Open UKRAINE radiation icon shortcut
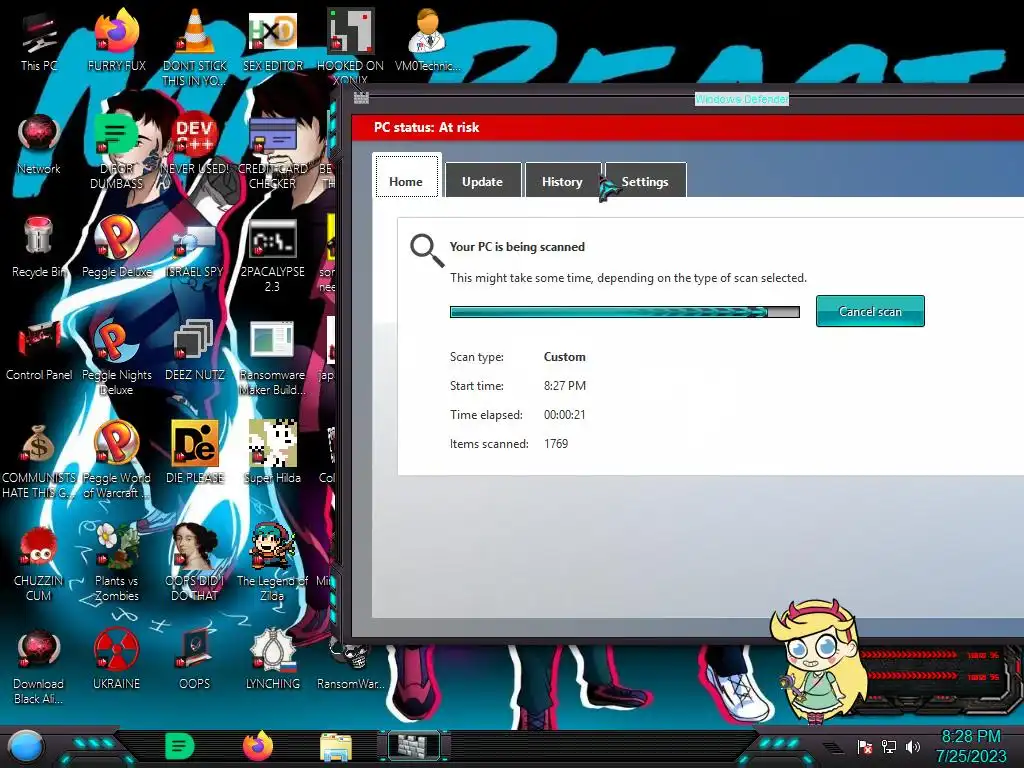The height and width of the screenshot is (768, 1024). [x=116, y=658]
